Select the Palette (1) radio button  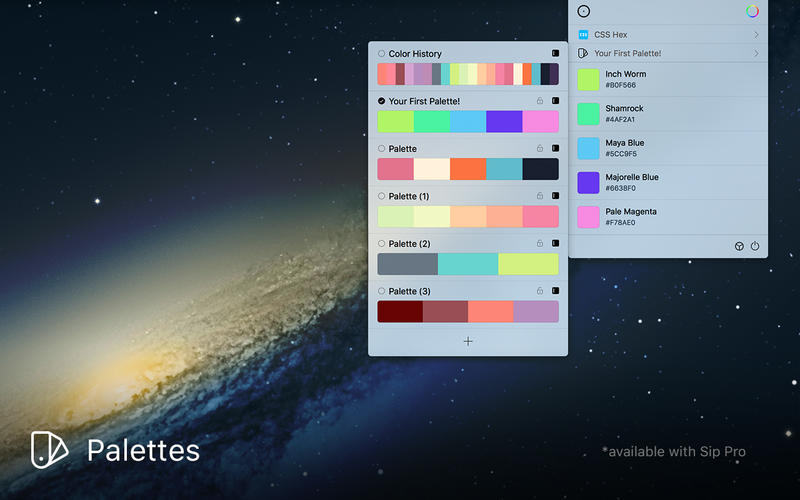(382, 196)
